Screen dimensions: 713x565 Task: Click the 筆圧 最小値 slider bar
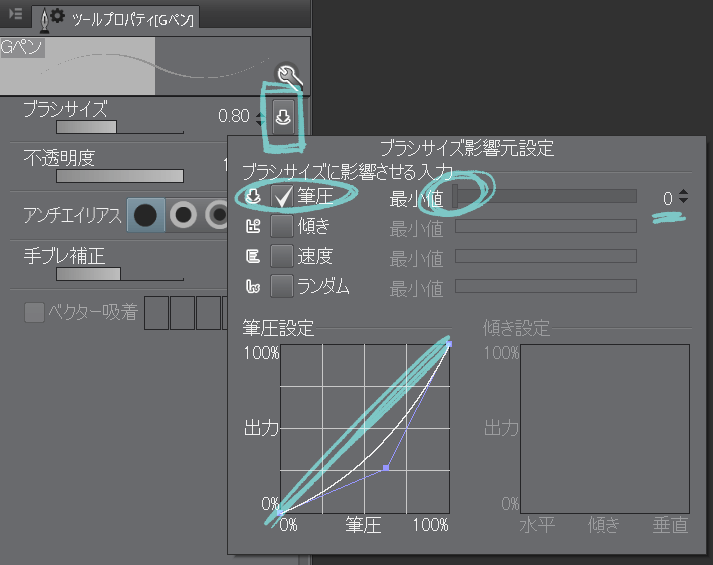pos(546,197)
